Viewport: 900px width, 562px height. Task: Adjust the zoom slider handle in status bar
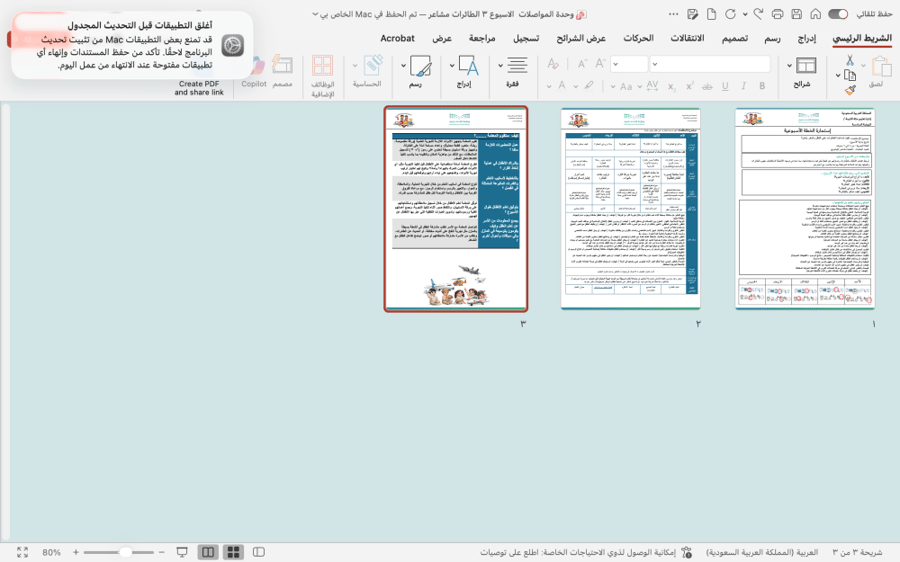125,552
